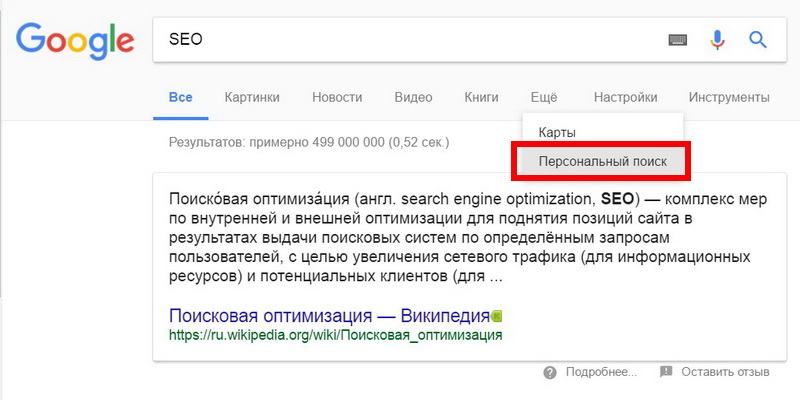Image resolution: width=800 pixels, height=400 pixels.
Task: Click the question mark icon near Подробнее
Action: coord(549,372)
